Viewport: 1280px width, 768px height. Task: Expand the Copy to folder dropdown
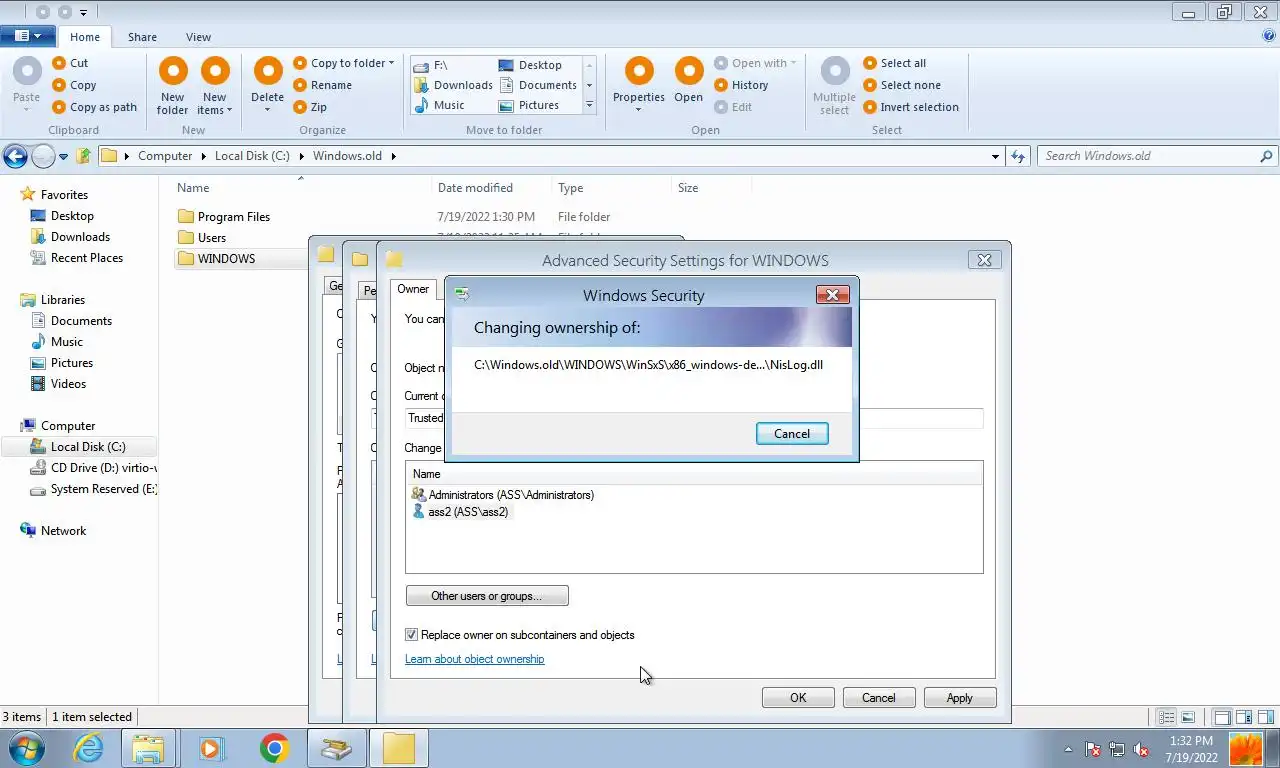coord(391,63)
